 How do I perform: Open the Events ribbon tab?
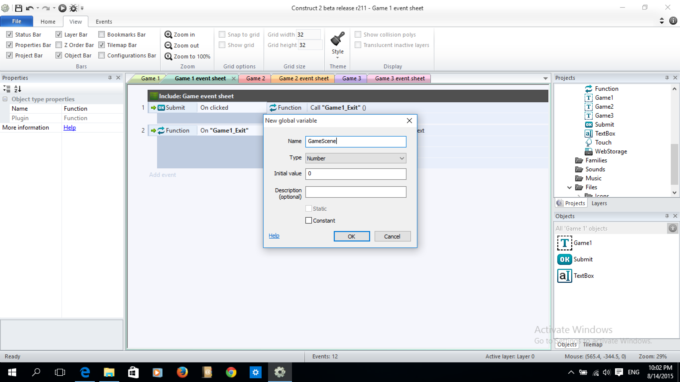coord(104,21)
